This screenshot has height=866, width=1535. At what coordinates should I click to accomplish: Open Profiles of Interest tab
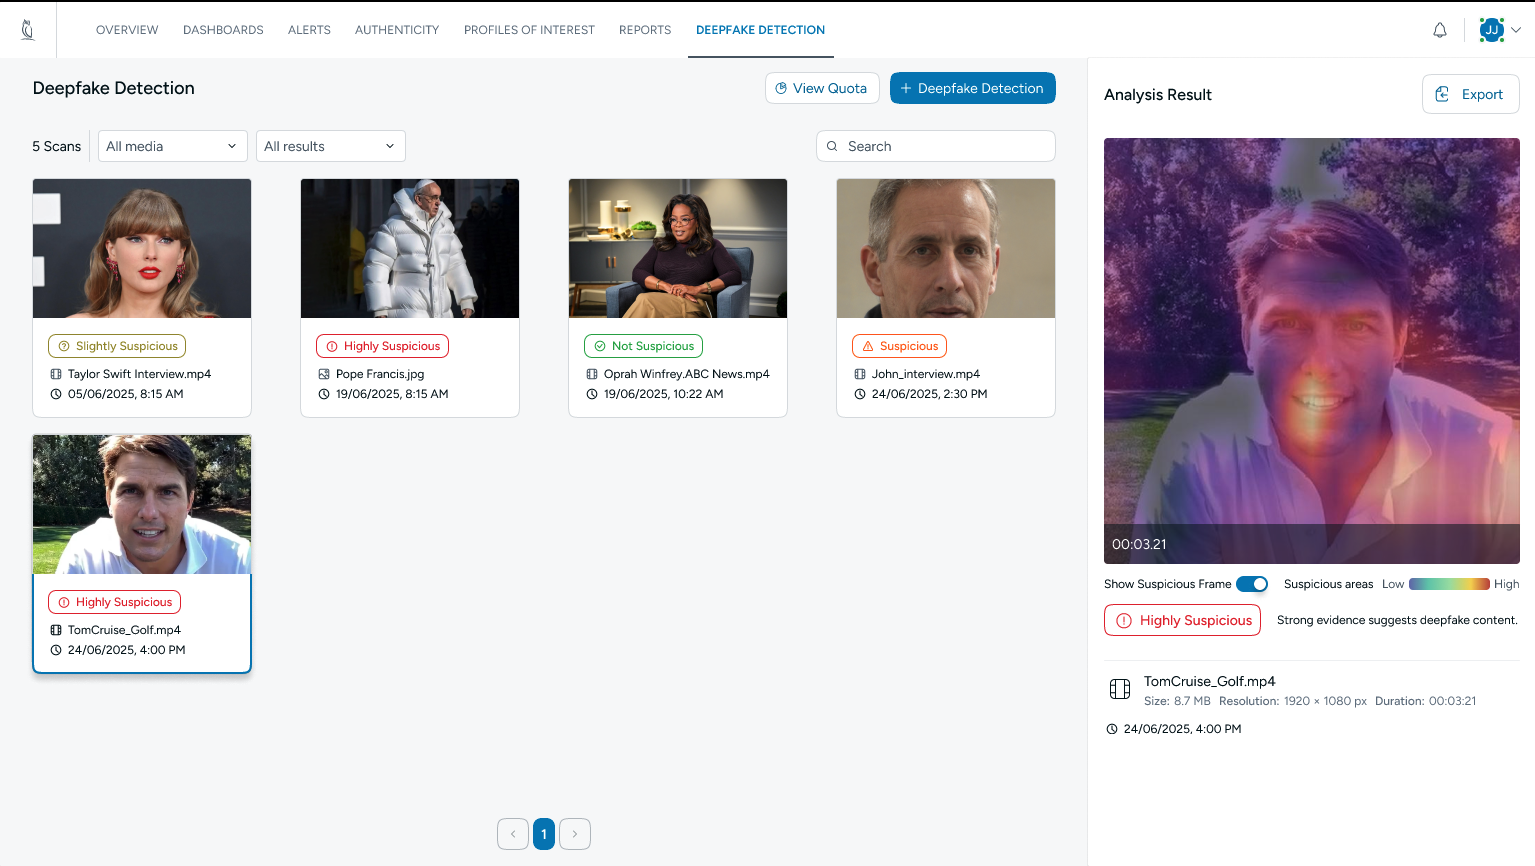click(529, 30)
